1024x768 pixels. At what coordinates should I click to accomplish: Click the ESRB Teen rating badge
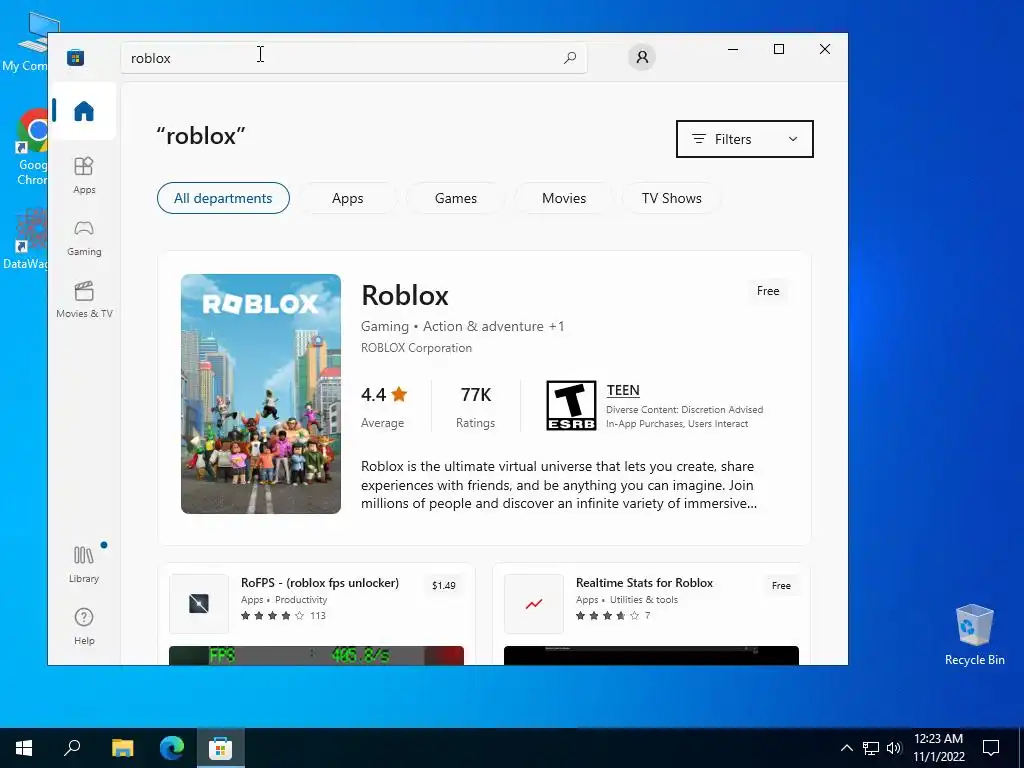571,406
